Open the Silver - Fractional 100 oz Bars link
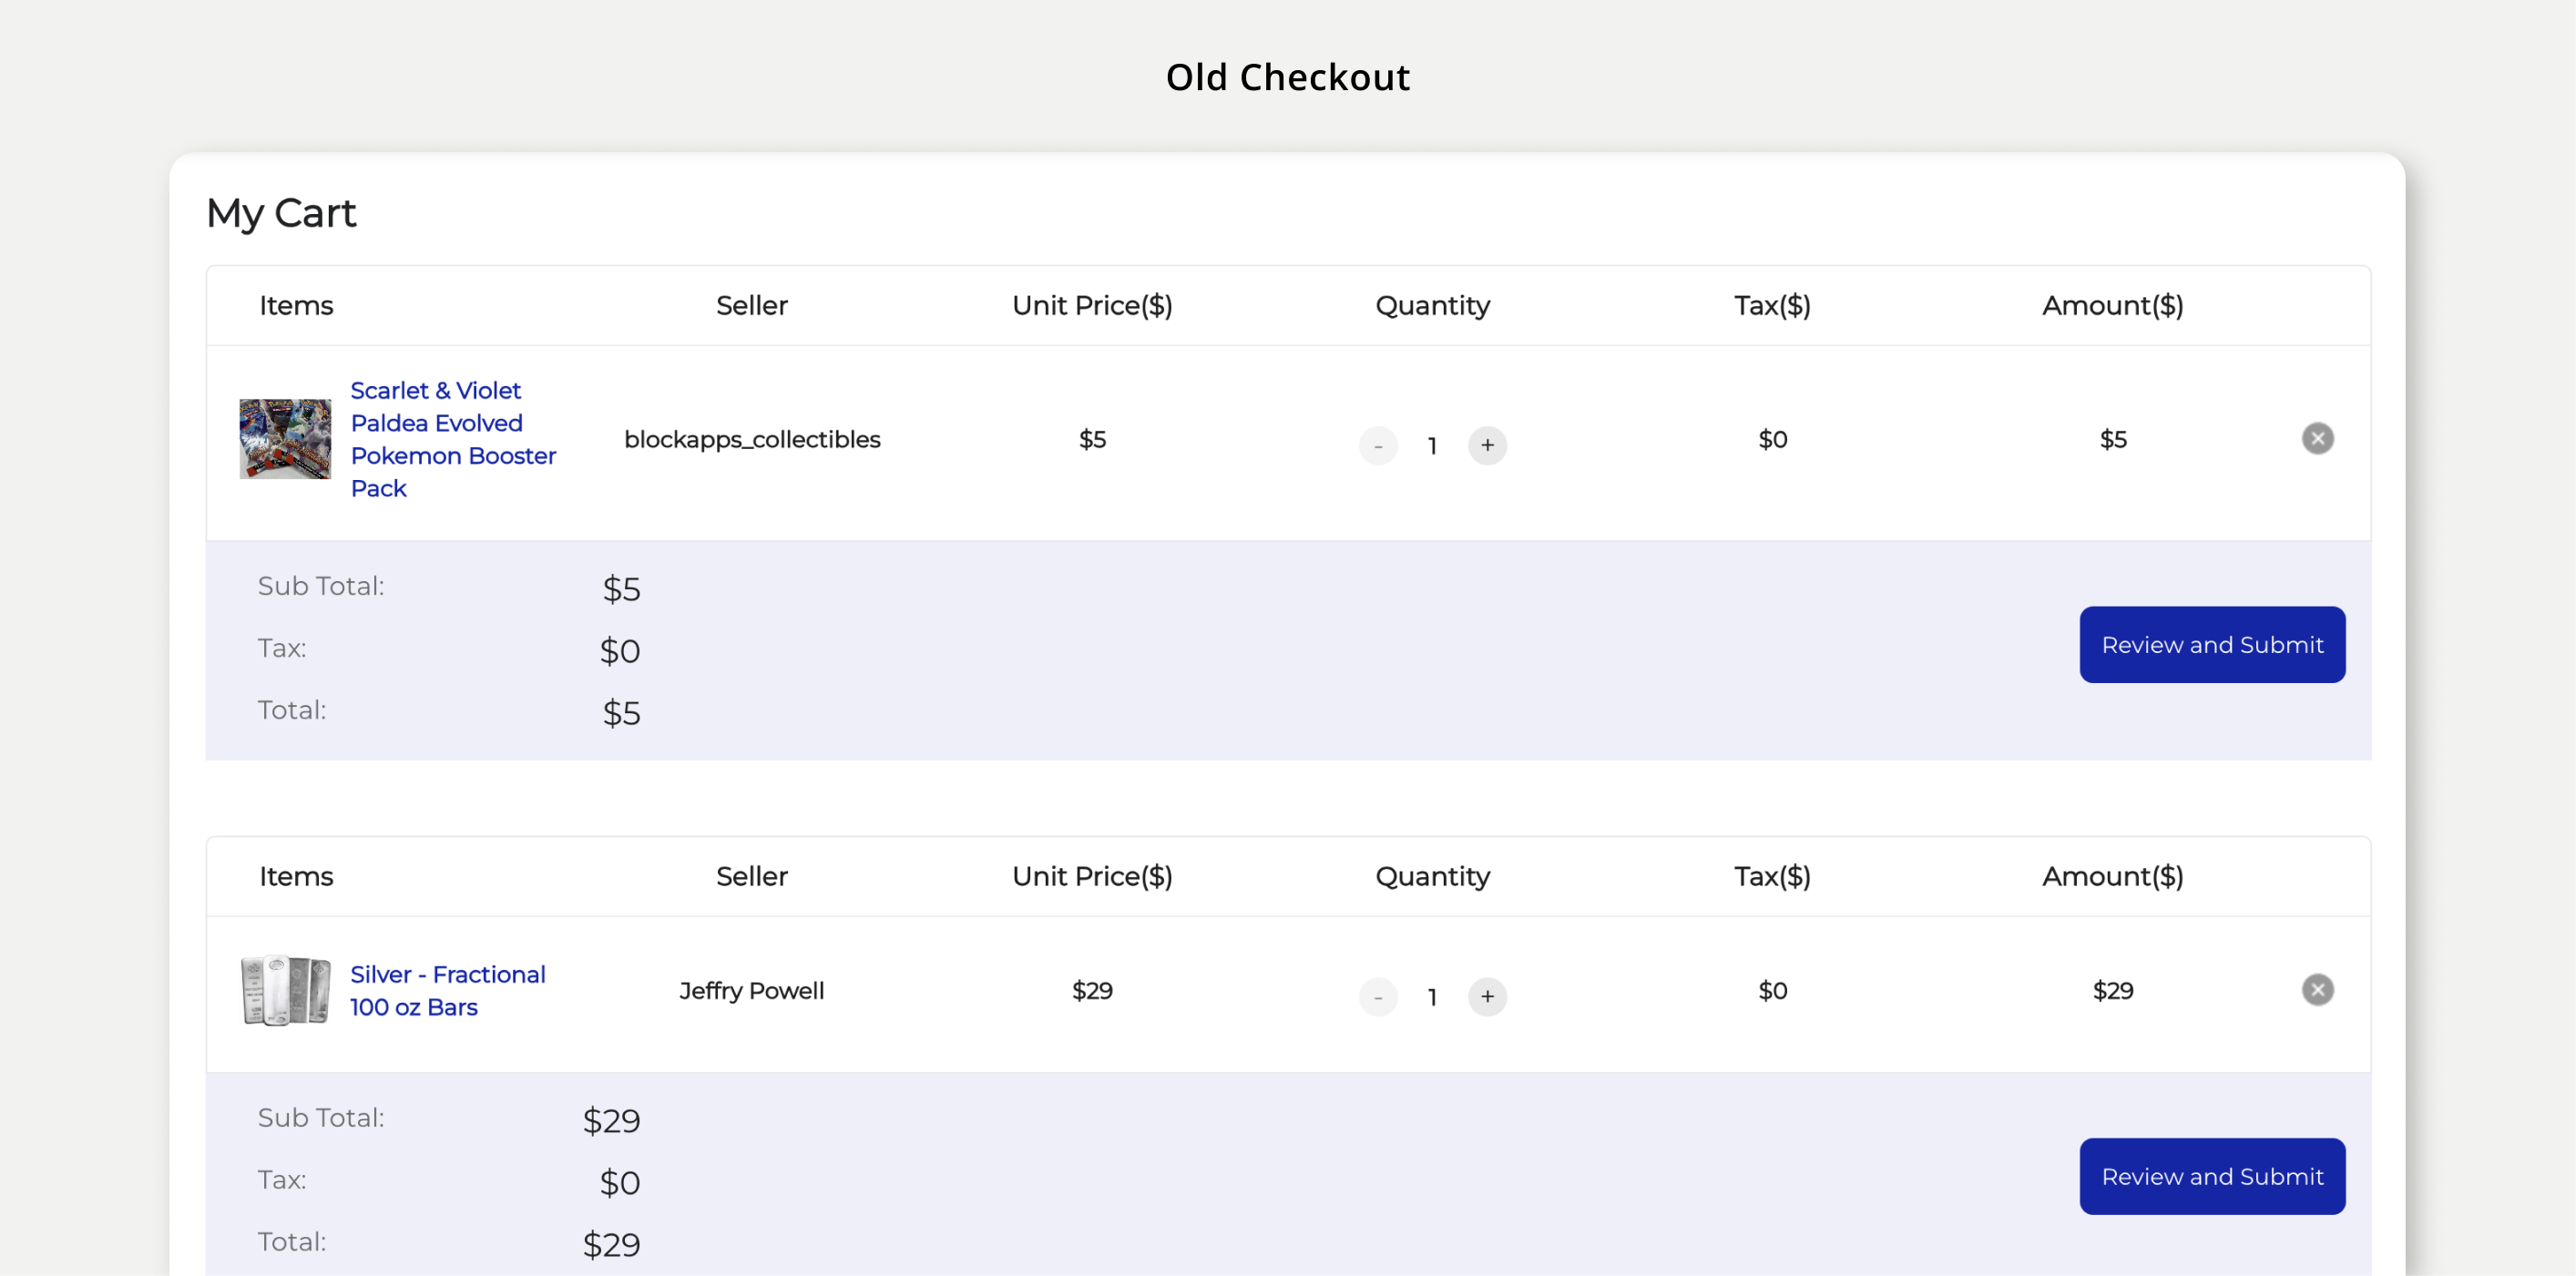 point(447,990)
